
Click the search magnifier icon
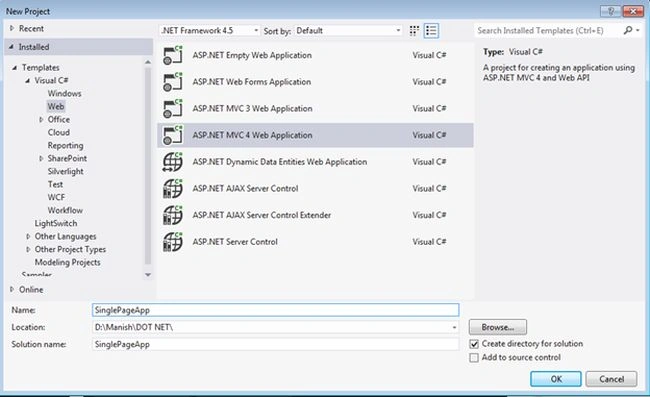tap(628, 30)
